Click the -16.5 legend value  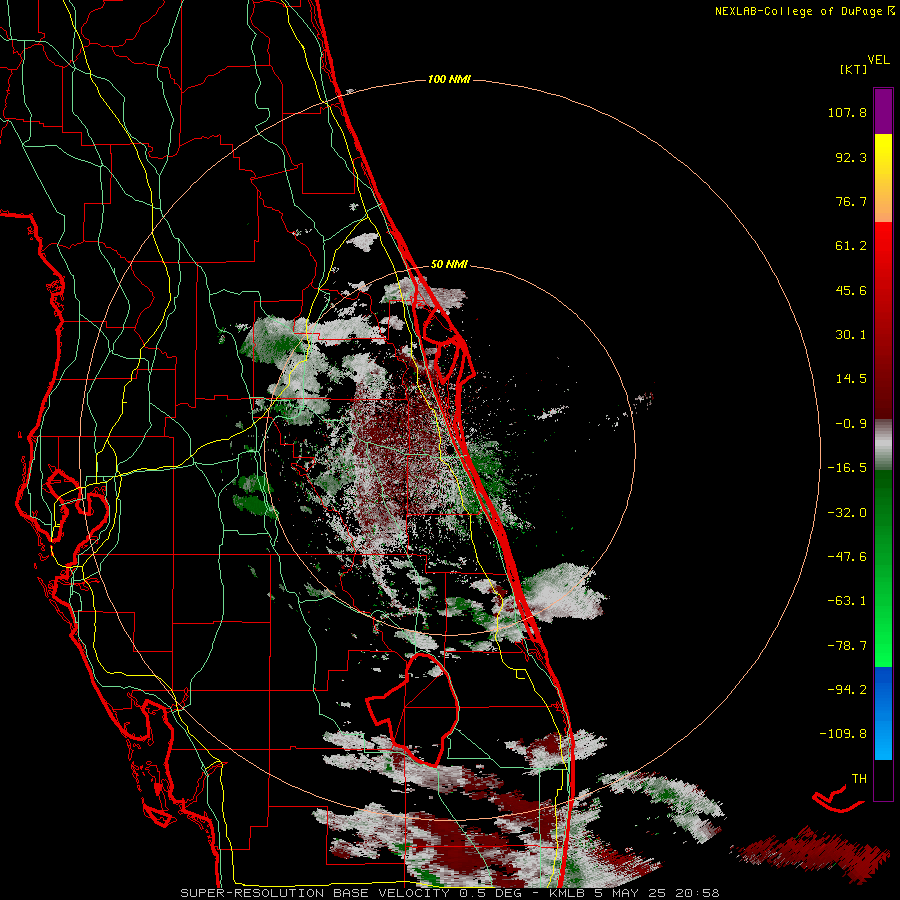click(x=847, y=468)
